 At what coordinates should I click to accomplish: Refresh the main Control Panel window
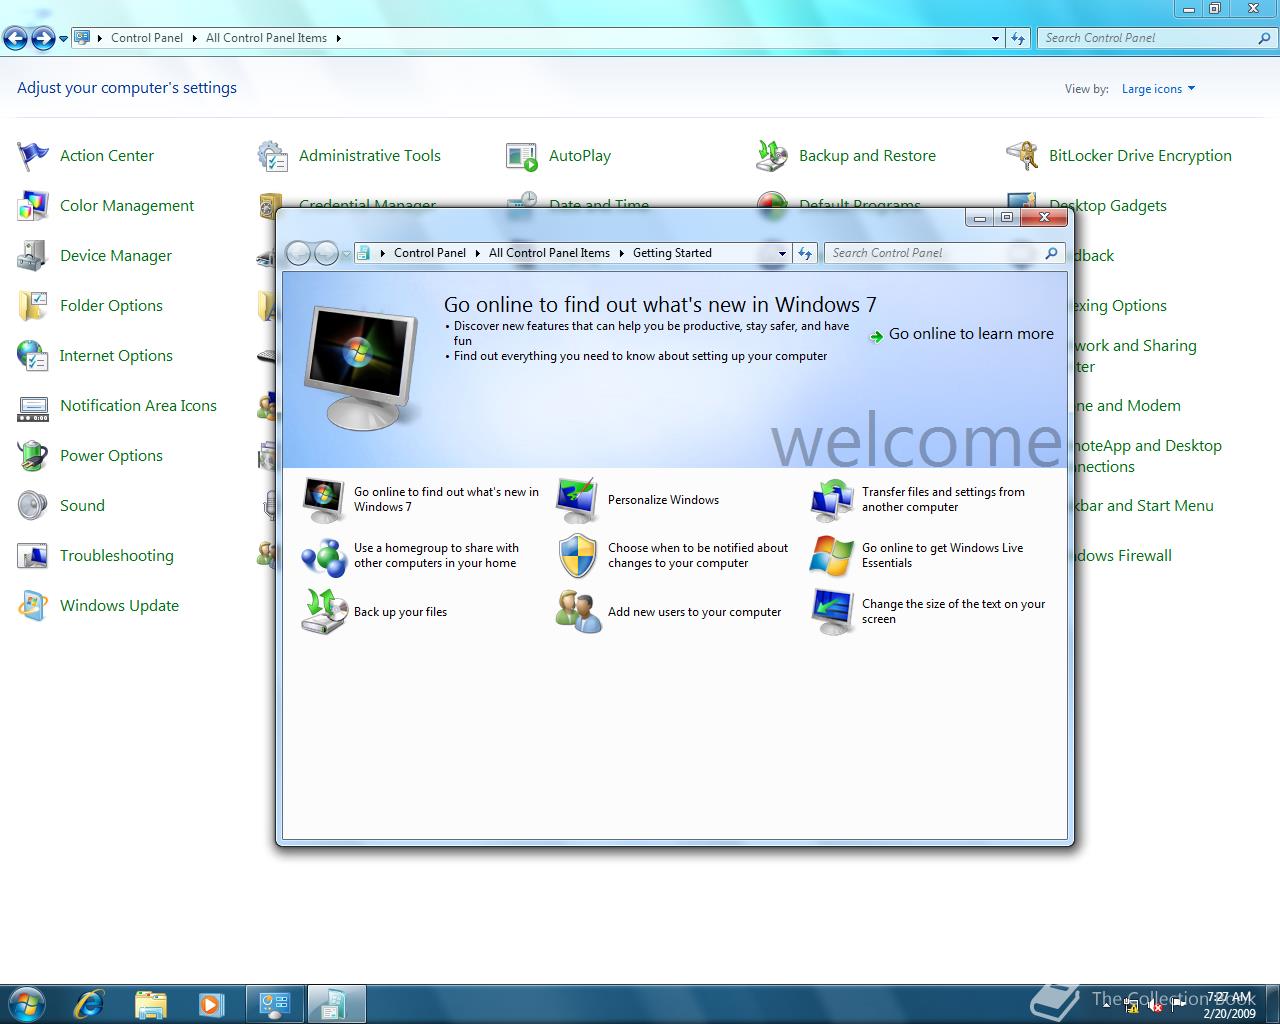click(1018, 38)
